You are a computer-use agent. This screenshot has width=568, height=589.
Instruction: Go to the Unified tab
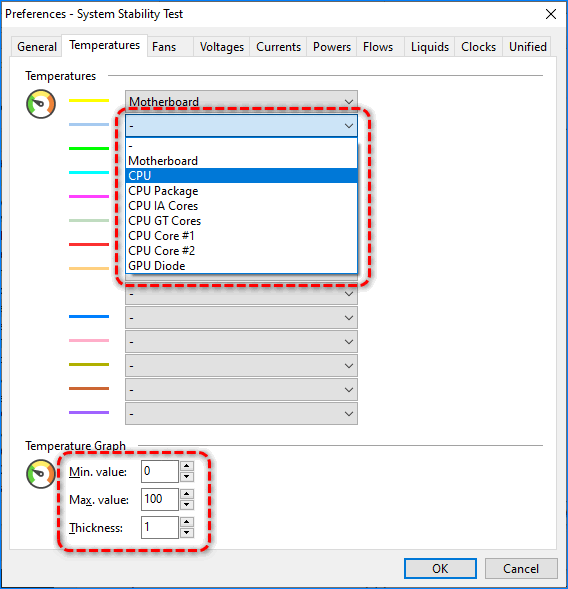click(x=527, y=47)
